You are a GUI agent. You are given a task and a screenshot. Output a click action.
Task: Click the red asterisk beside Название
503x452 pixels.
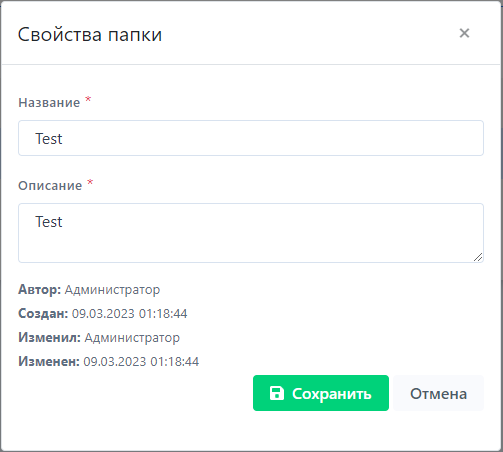pos(88,99)
